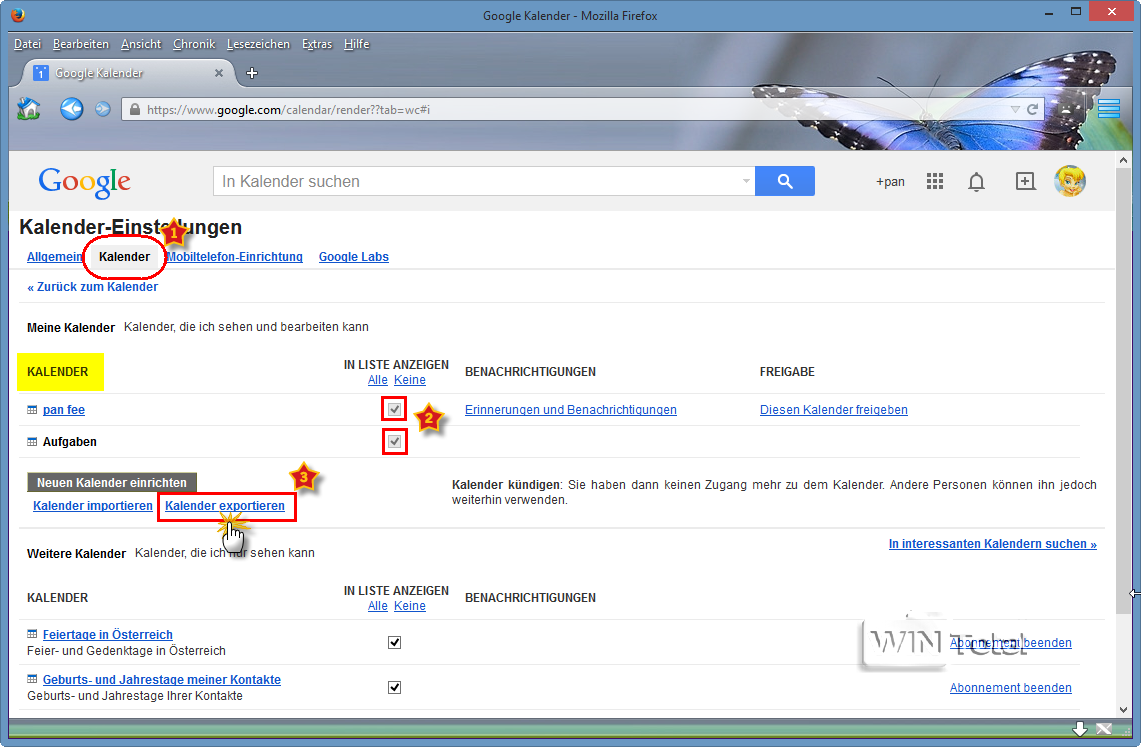Image resolution: width=1141 pixels, height=747 pixels.
Task: Click the +pan profile link
Action: (890, 182)
